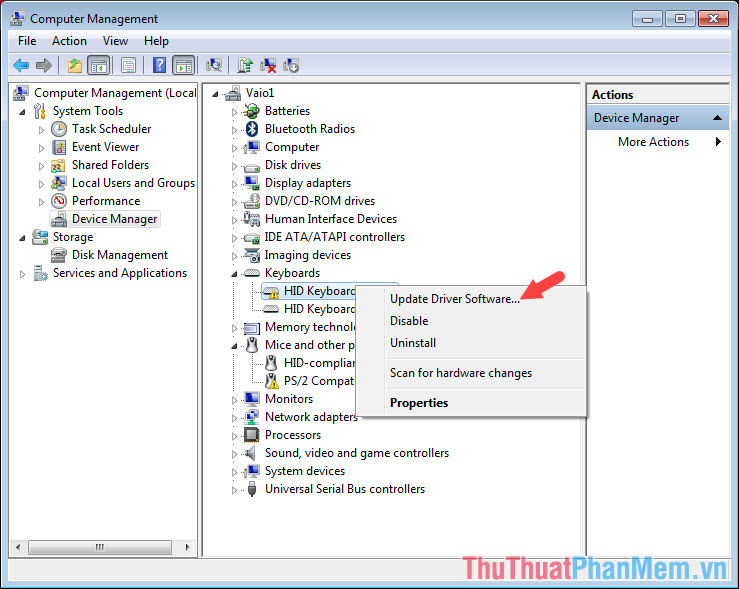Select the Event Viewer icon
739x589 pixels.
(x=59, y=147)
